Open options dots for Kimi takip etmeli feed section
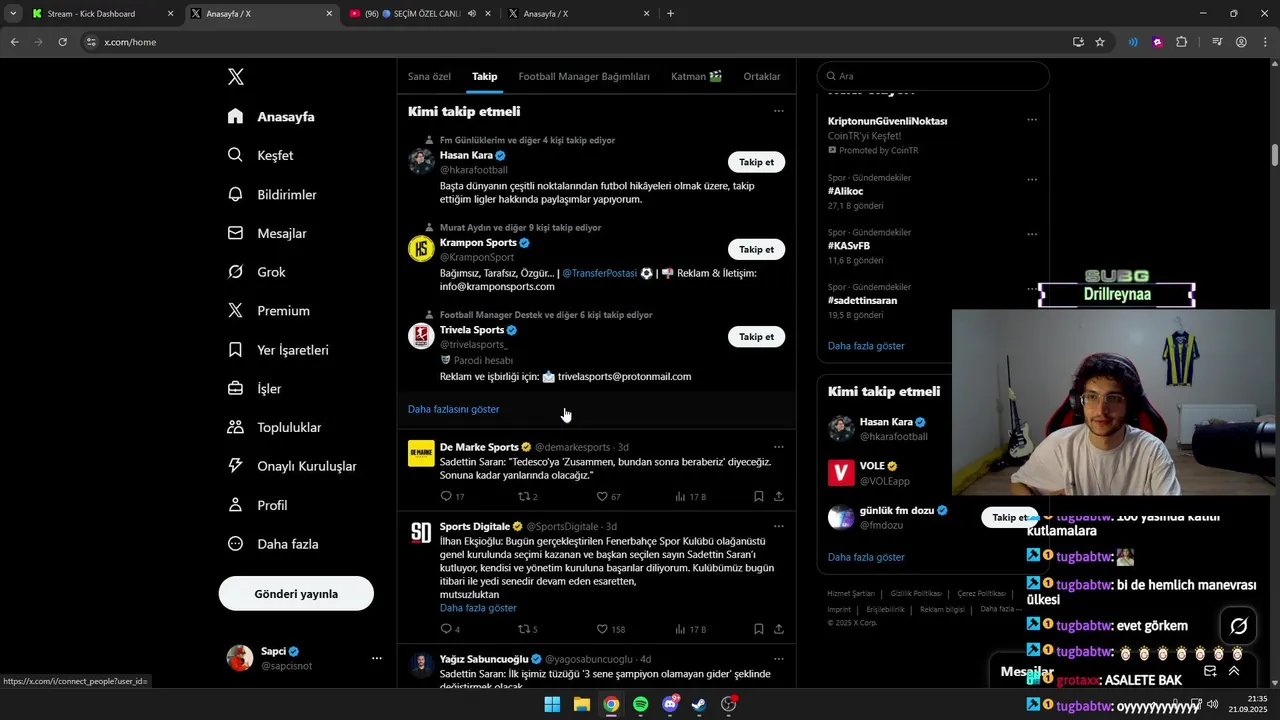Screen dimensions: 1280x720 pyautogui.click(x=778, y=111)
